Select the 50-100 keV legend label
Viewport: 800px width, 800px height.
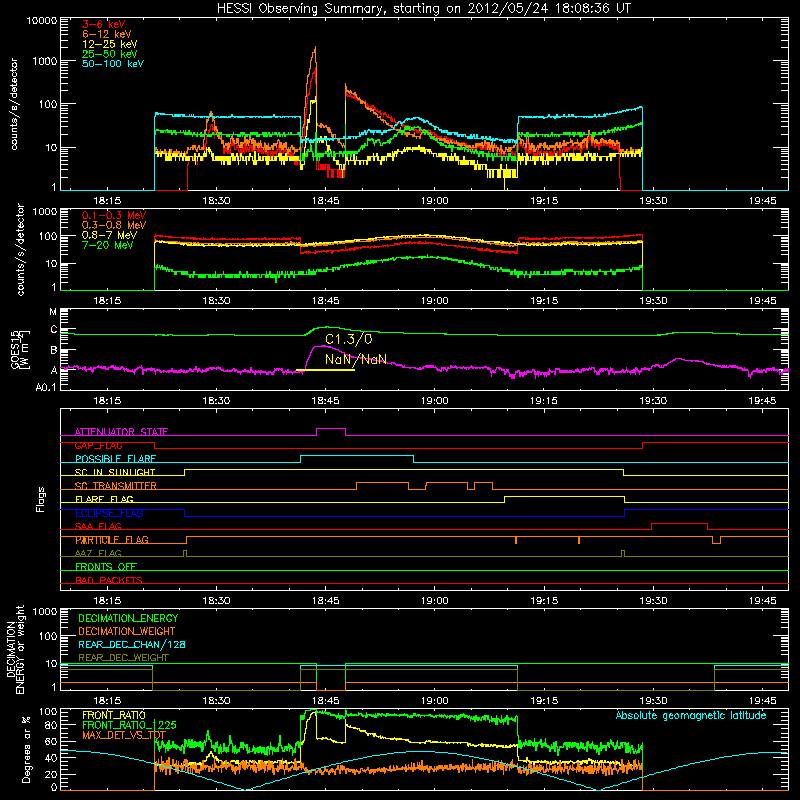pyautogui.click(x=113, y=63)
